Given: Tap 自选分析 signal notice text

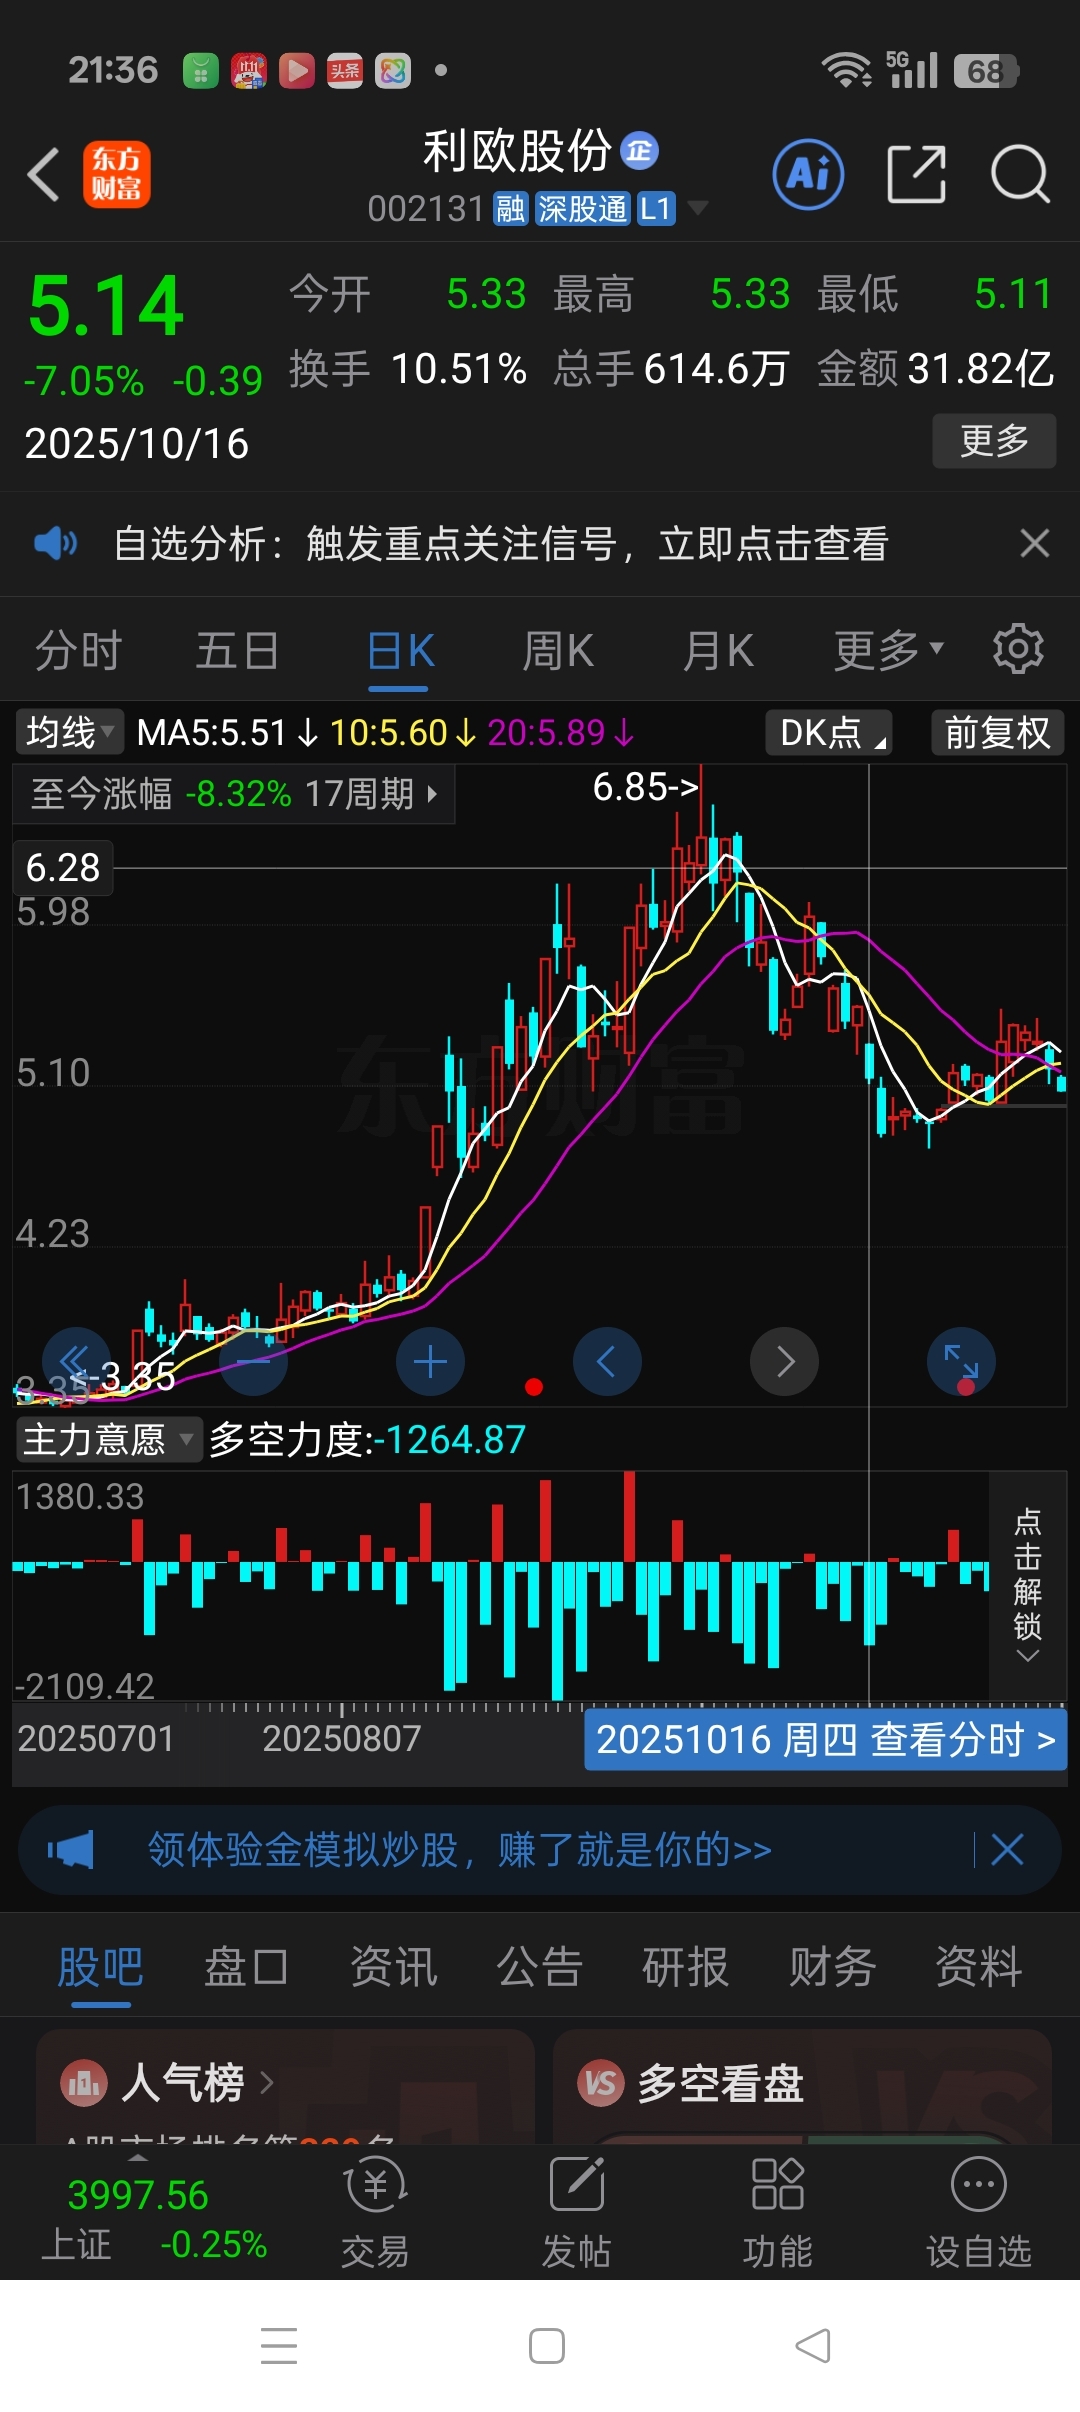Looking at the screenshot, I should click(x=500, y=543).
